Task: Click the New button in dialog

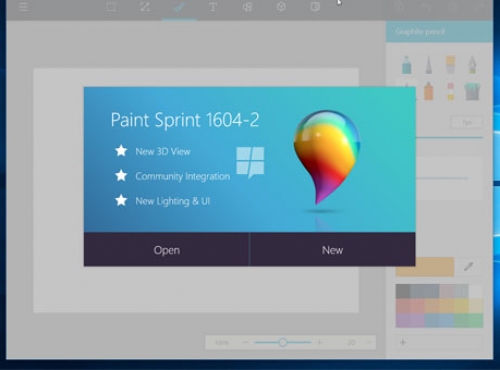Action: [332, 249]
